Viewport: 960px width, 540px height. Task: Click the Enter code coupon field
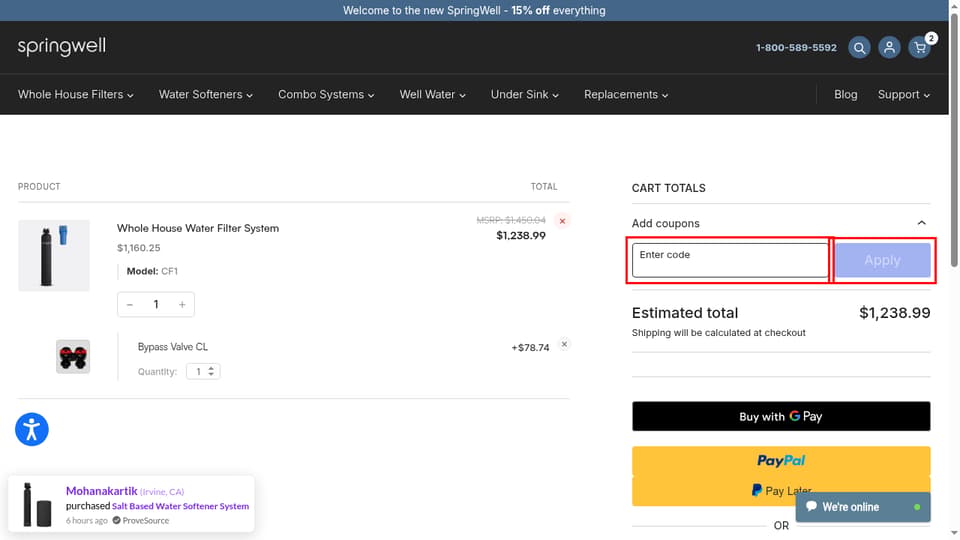pos(730,260)
